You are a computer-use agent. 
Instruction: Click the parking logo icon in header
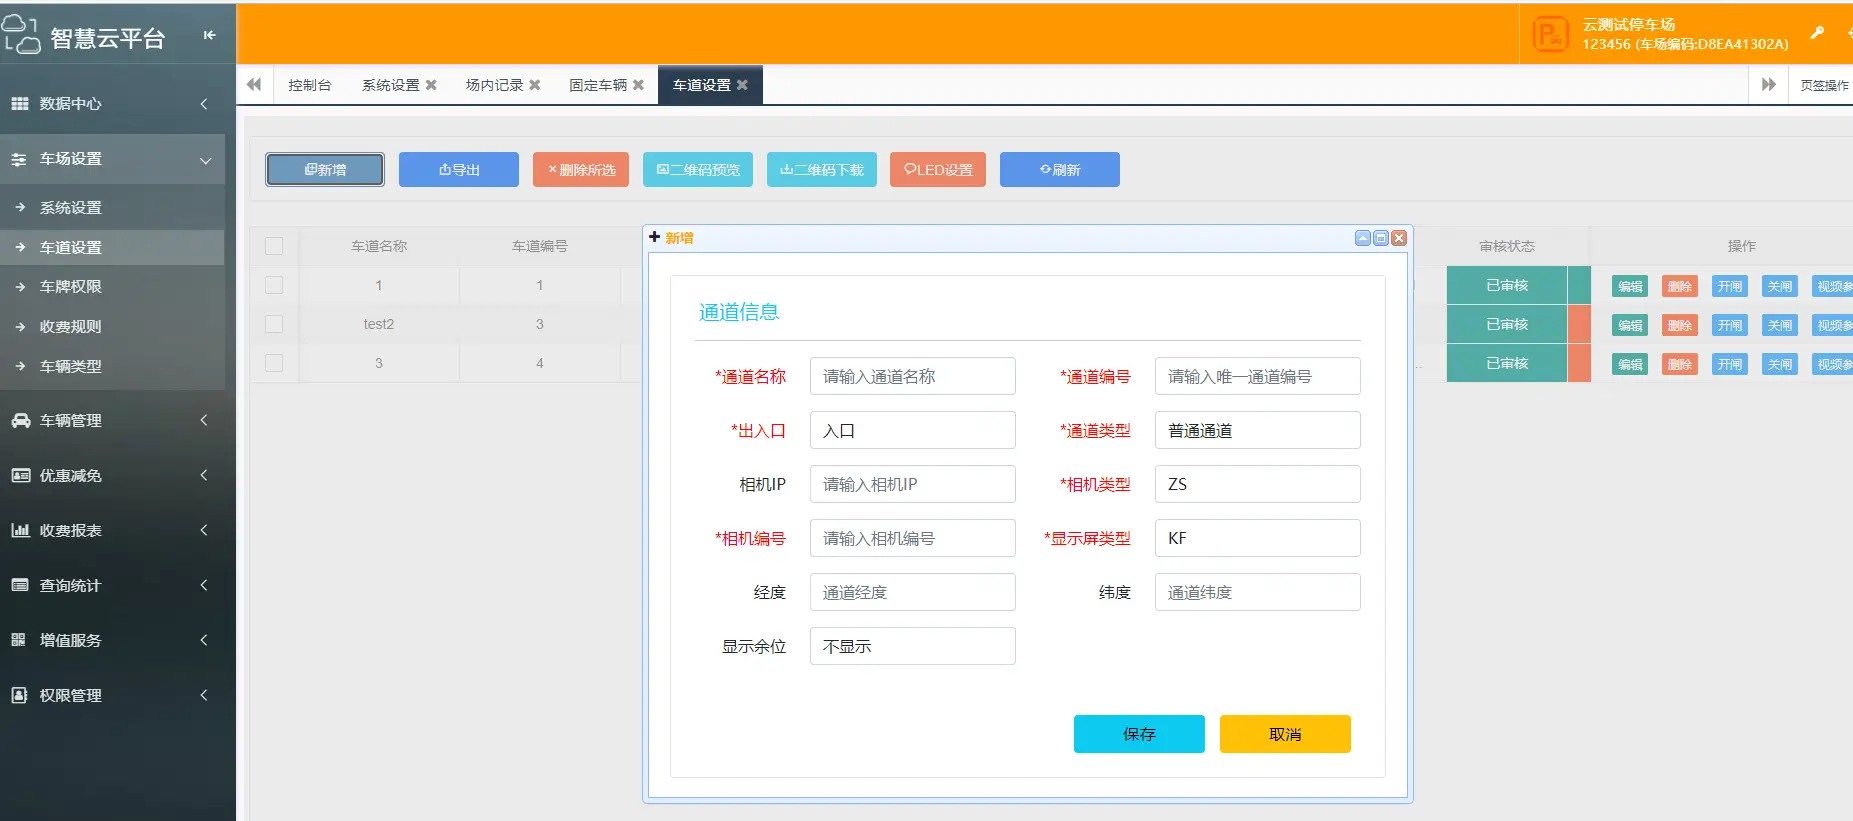1550,35
